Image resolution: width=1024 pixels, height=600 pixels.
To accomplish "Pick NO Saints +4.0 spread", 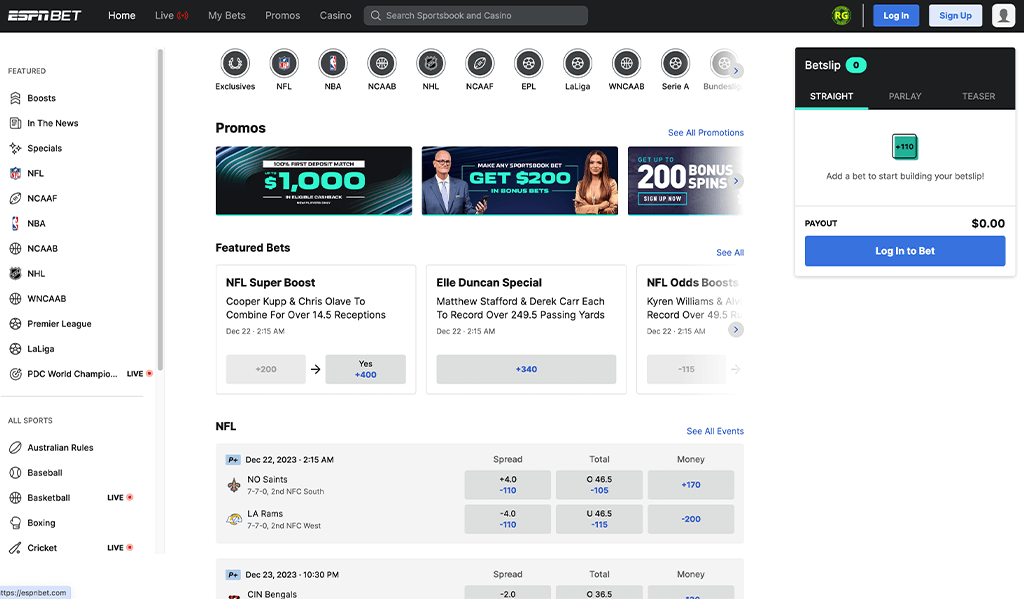I will tap(507, 484).
